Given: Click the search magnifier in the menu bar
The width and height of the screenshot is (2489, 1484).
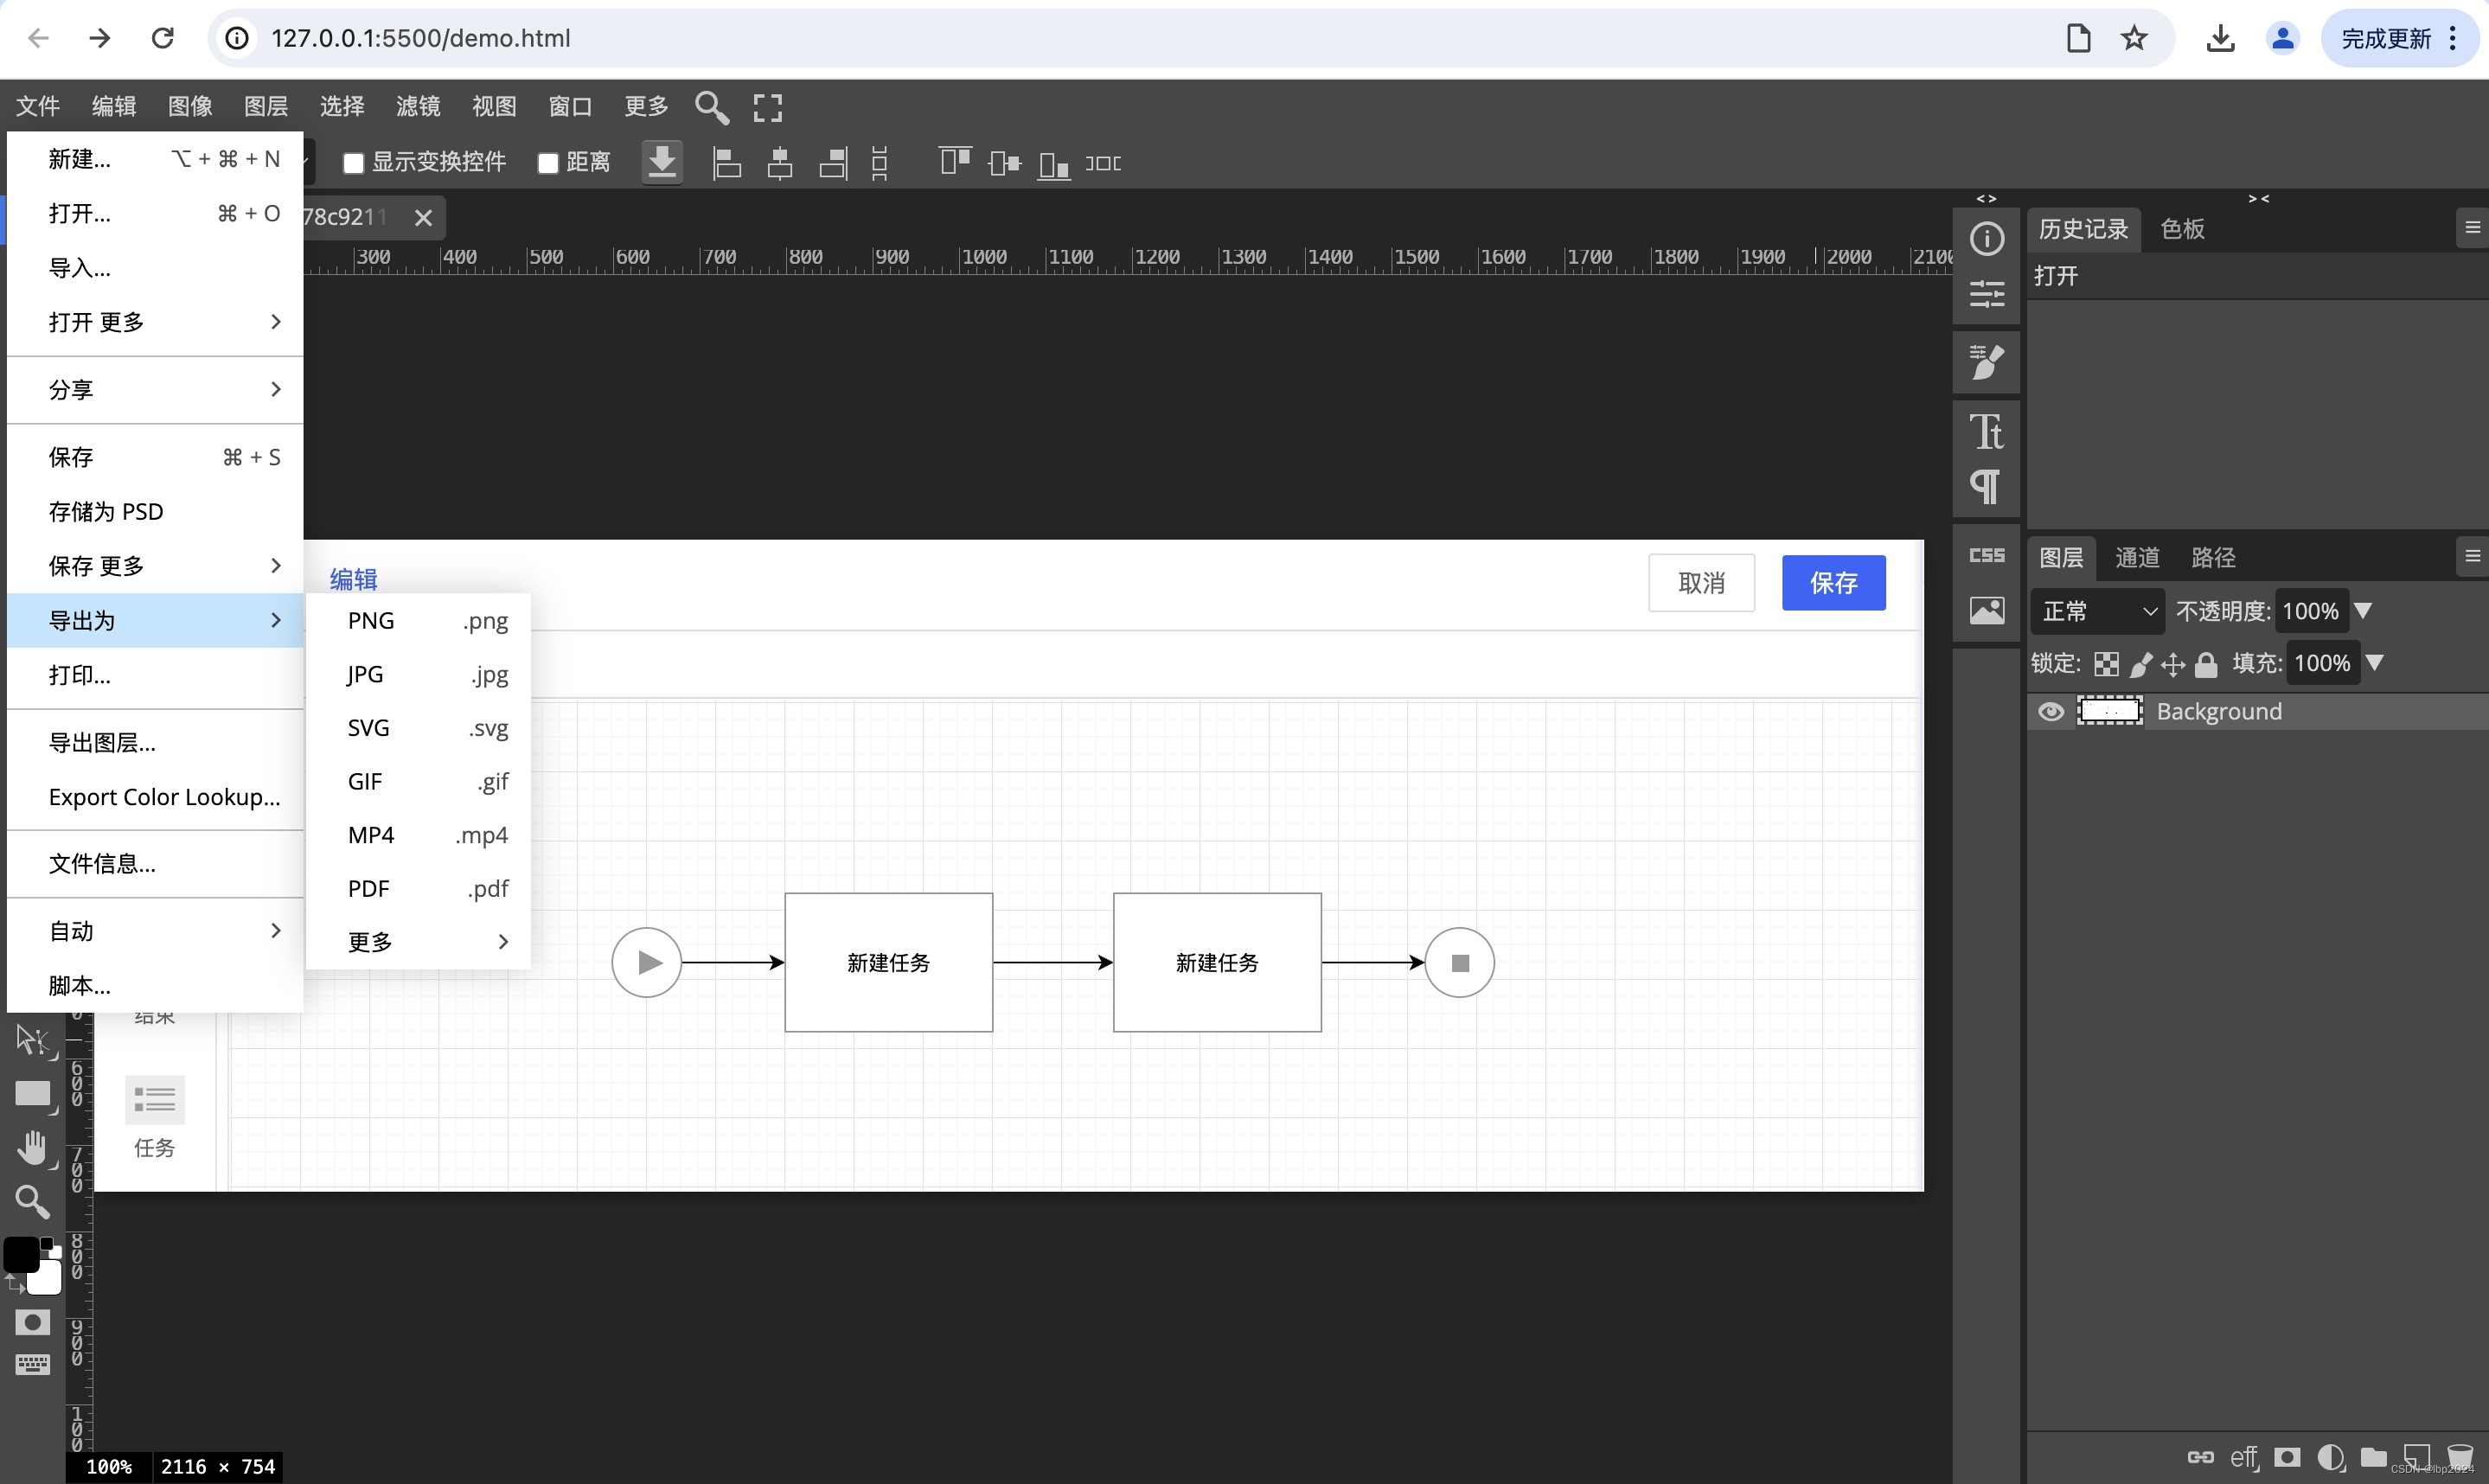Looking at the screenshot, I should [x=711, y=107].
